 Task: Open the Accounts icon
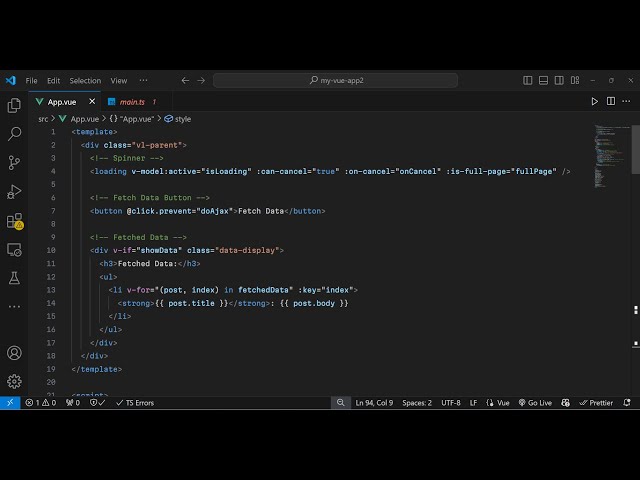click(x=14, y=353)
